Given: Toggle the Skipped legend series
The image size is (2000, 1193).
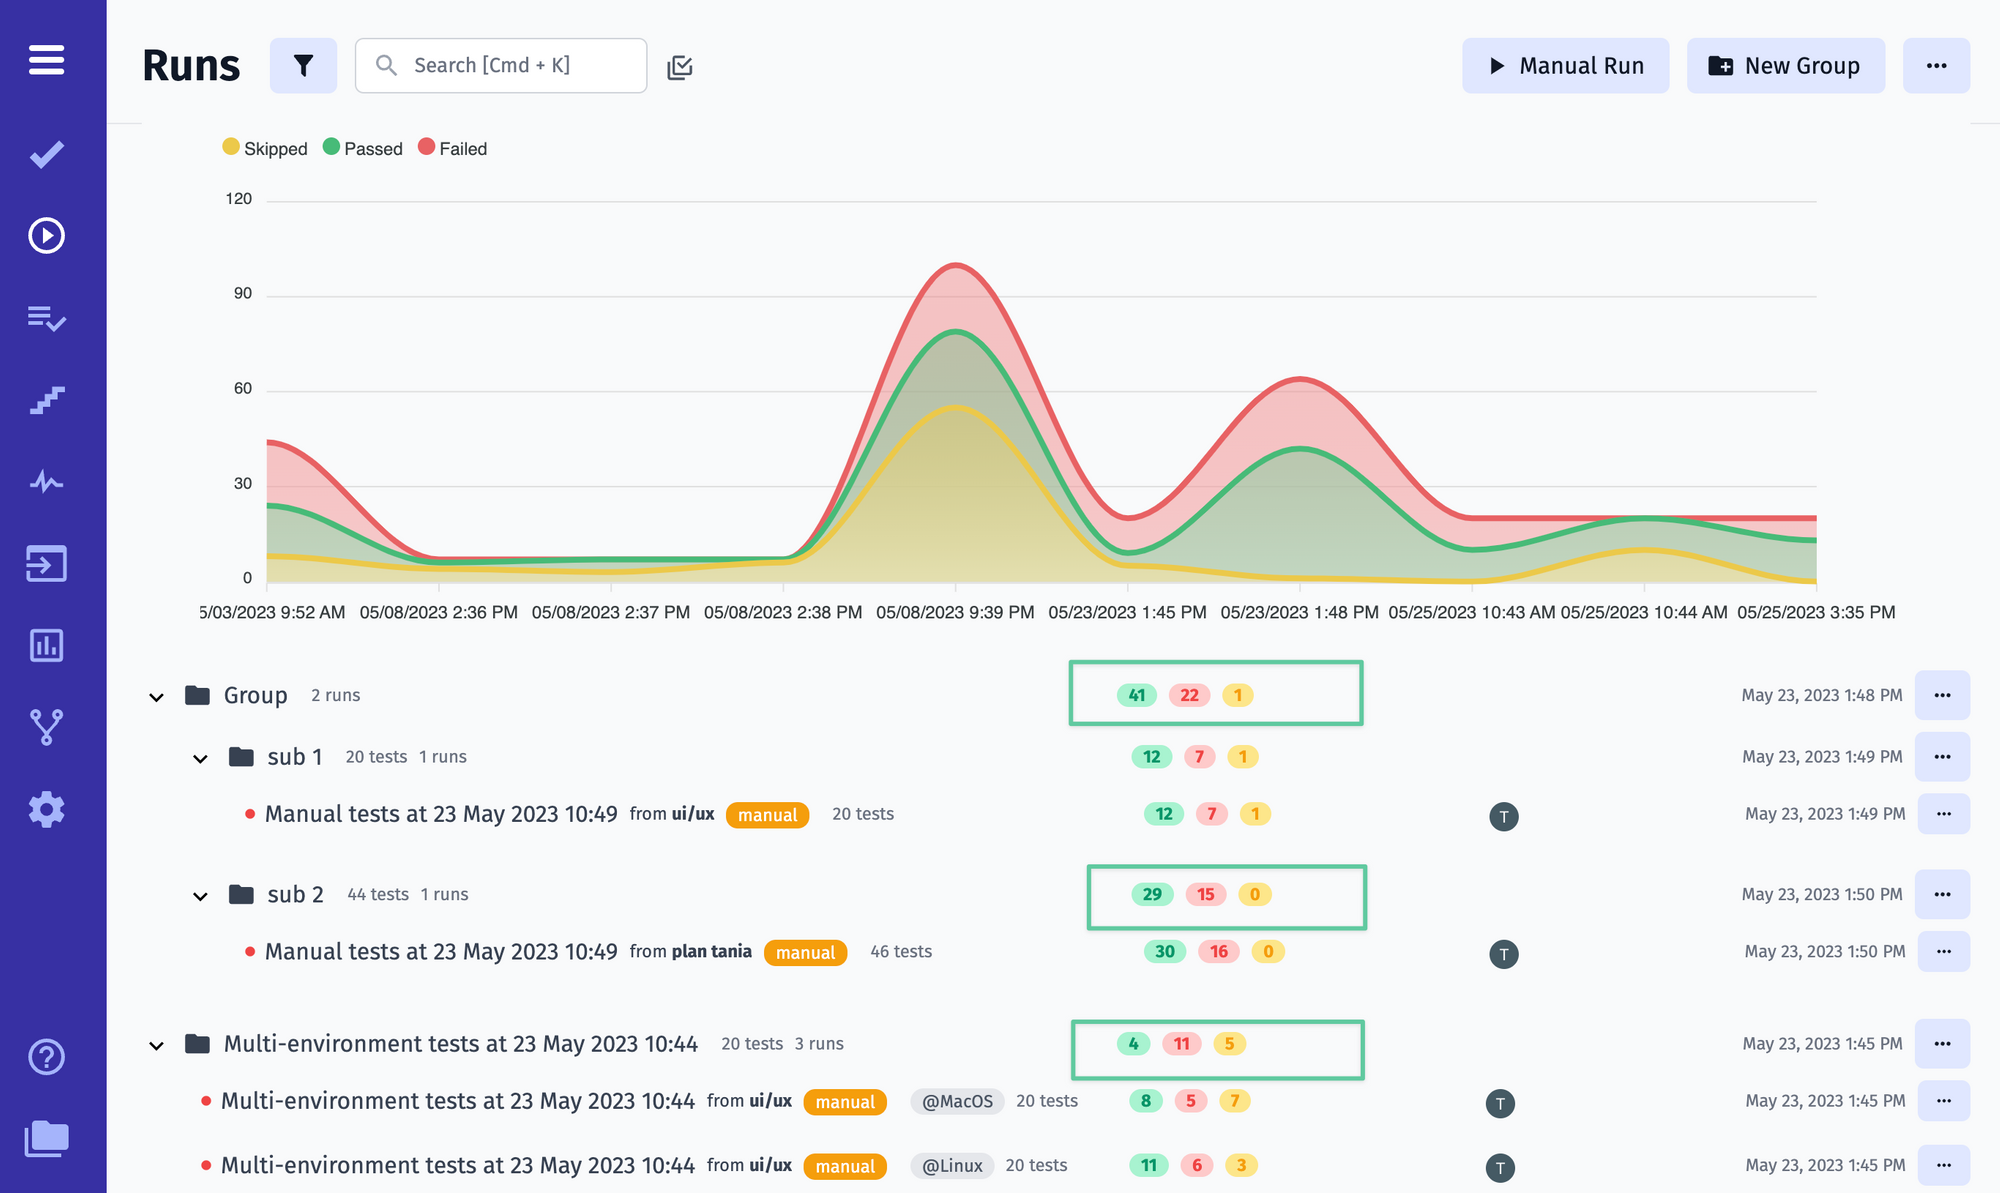Looking at the screenshot, I should pos(265,148).
